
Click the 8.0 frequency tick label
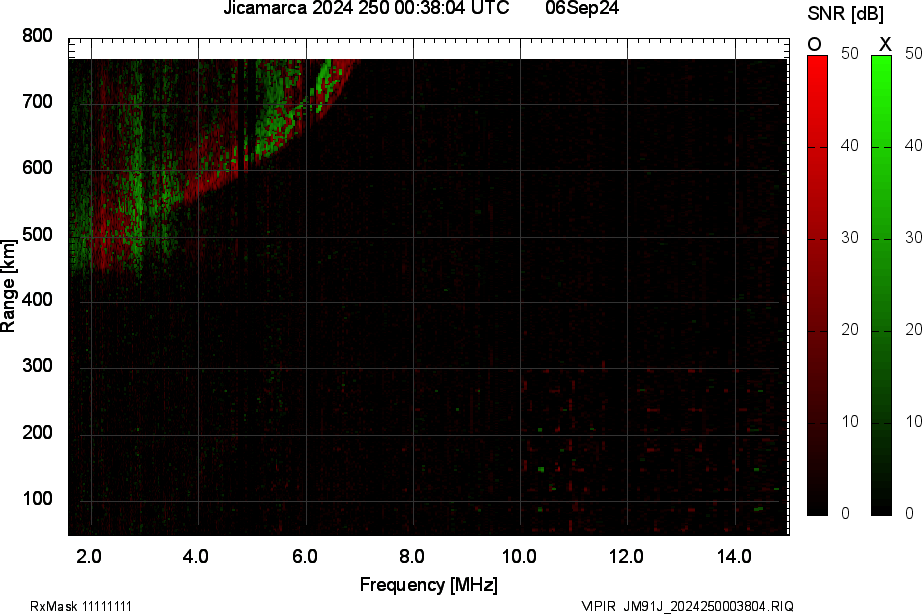(412, 556)
